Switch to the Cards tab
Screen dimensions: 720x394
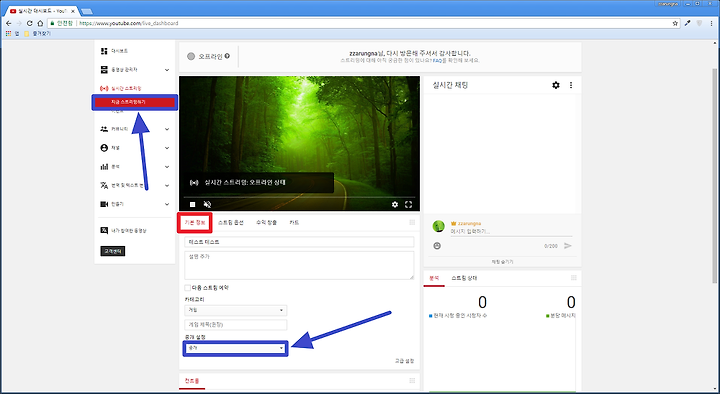(x=294, y=222)
